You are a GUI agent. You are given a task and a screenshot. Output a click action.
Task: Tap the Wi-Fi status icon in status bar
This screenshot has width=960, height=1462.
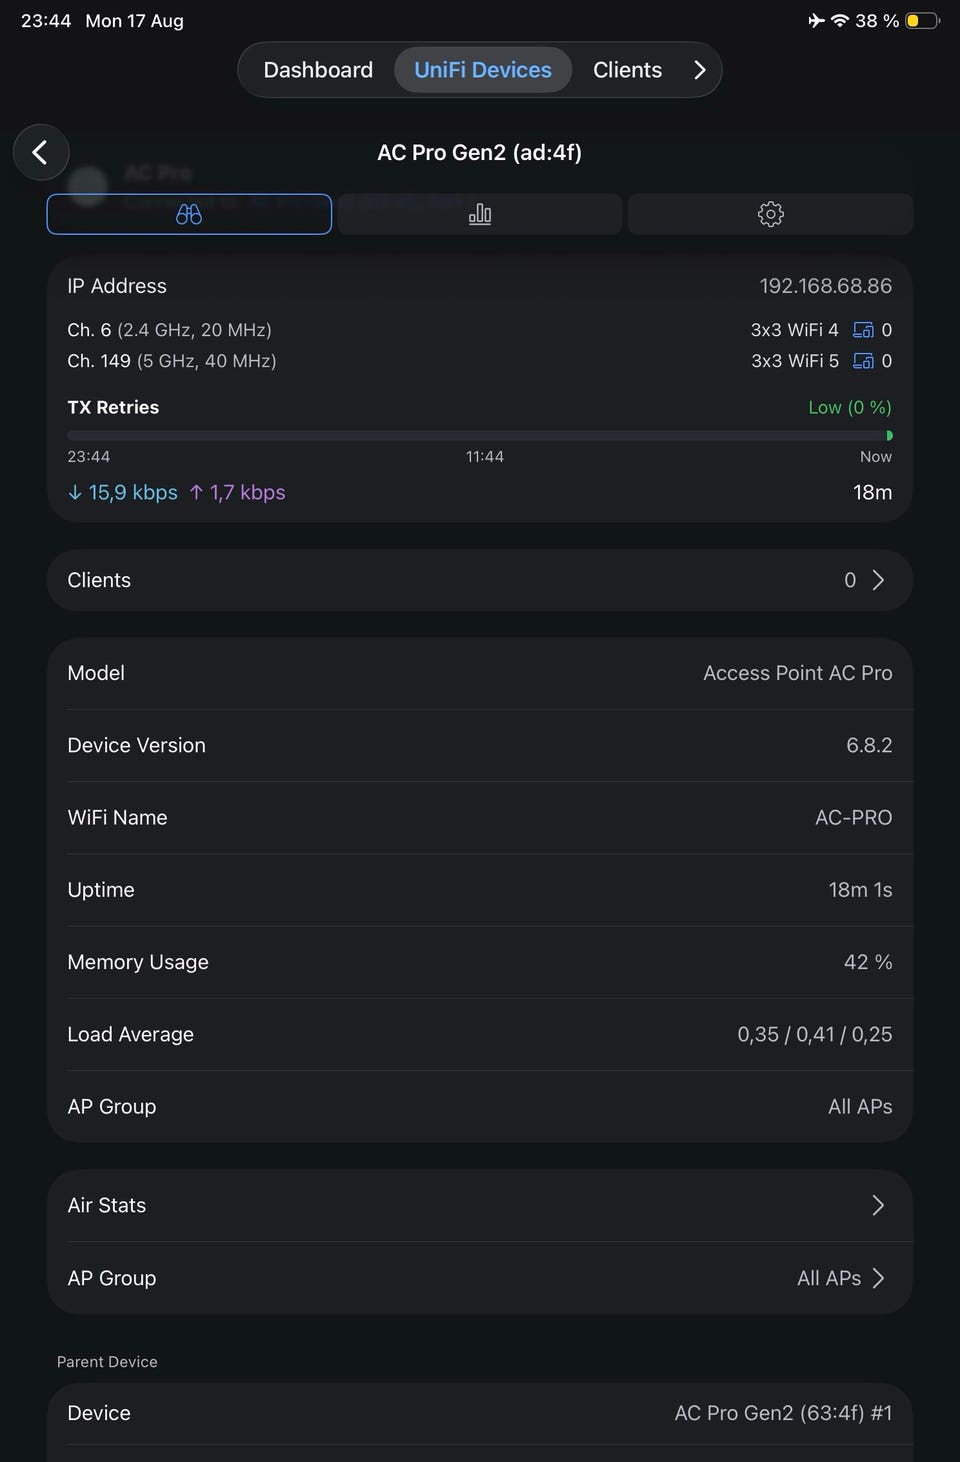[x=840, y=20]
